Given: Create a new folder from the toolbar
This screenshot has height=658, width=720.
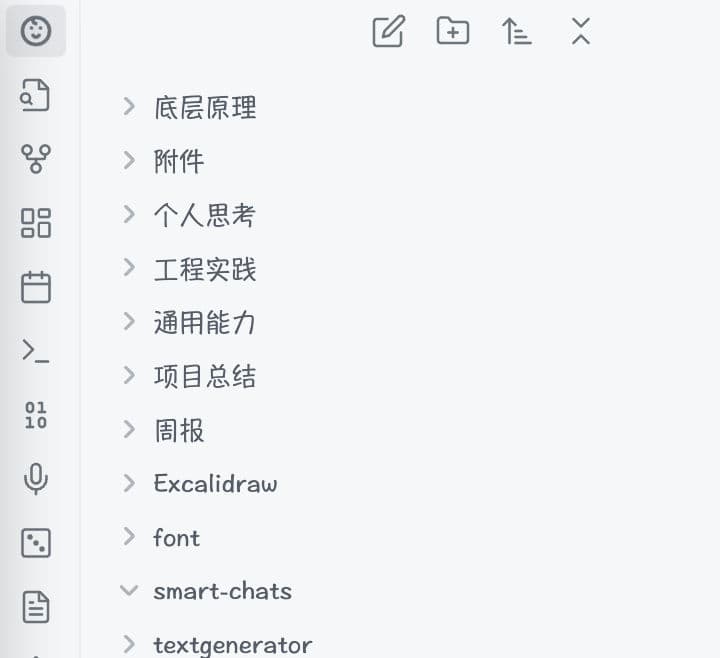Looking at the screenshot, I should [453, 31].
